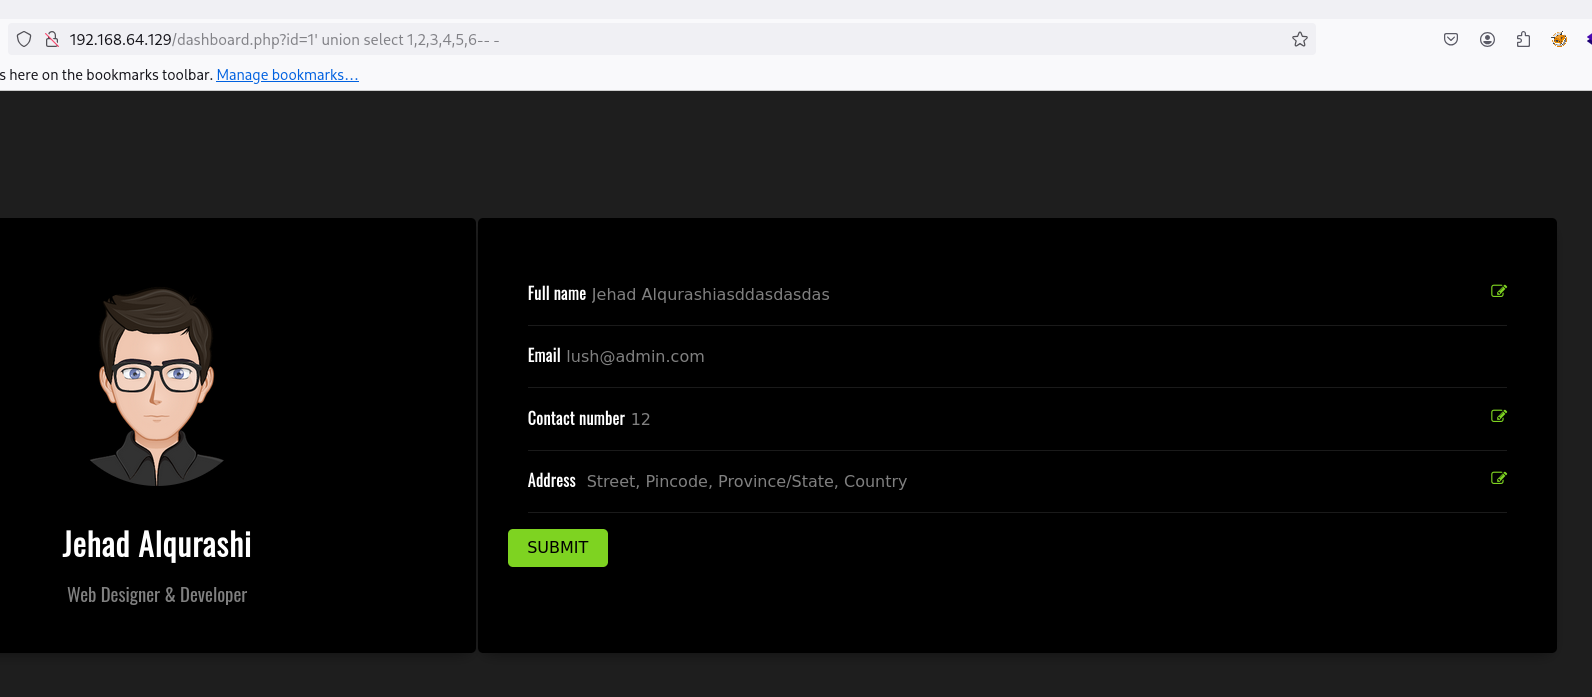Edit the Full name field icon
The height and width of the screenshot is (697, 1592).
tap(1498, 291)
